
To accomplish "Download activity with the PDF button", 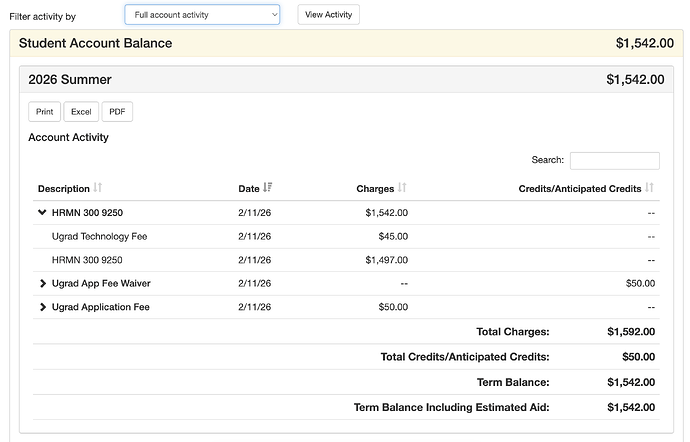I will [117, 112].
